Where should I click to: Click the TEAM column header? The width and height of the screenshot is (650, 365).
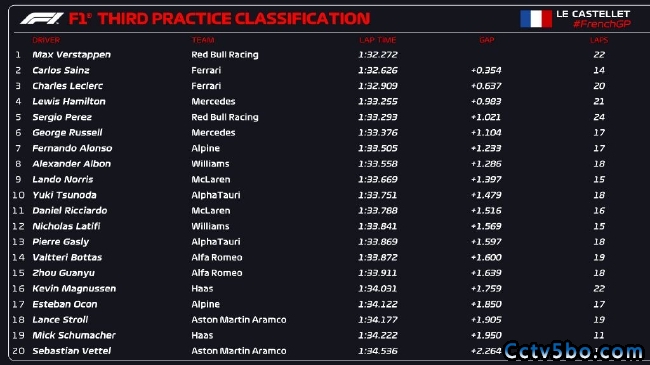tap(203, 40)
